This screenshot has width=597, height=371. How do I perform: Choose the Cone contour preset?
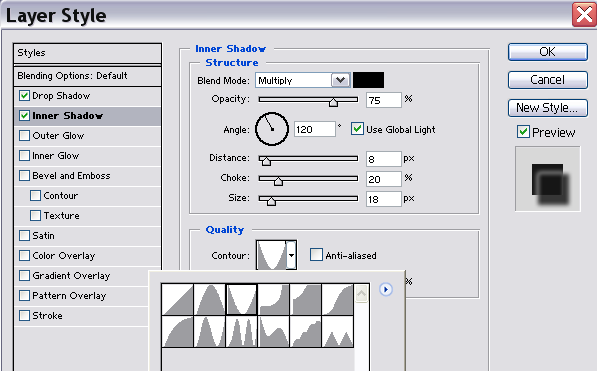coord(209,299)
